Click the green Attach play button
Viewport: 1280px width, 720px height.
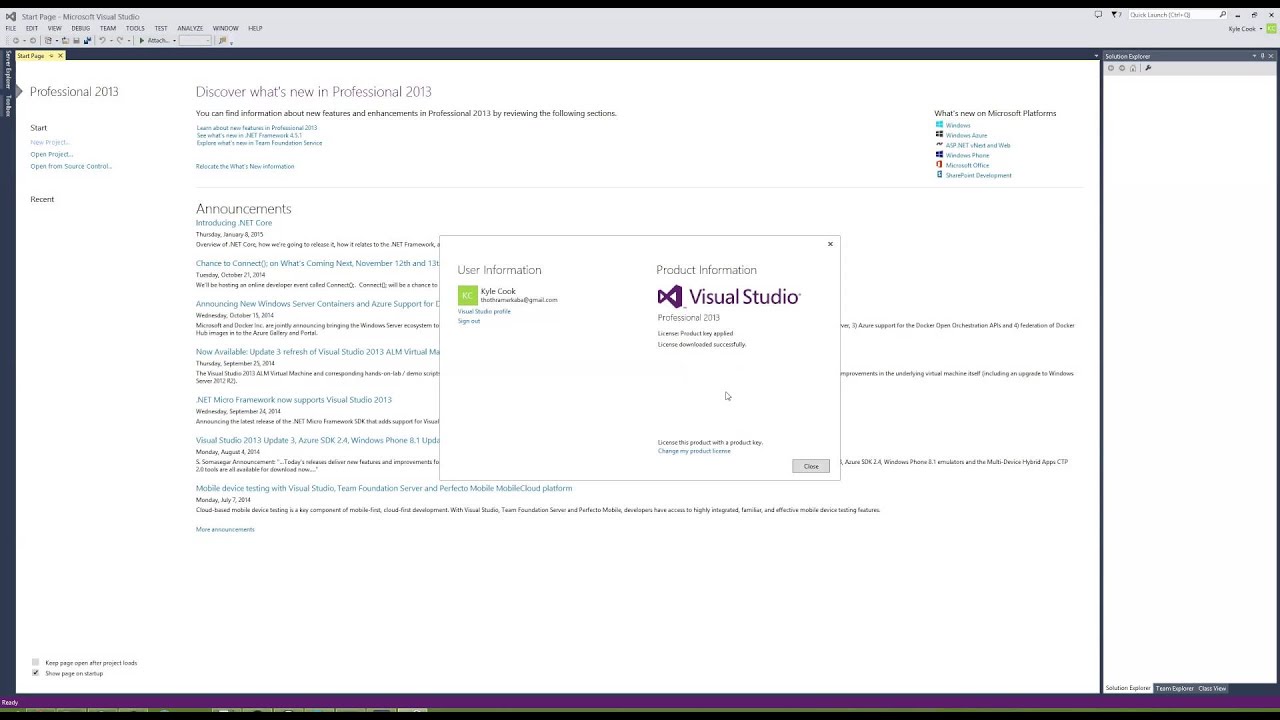pos(142,41)
